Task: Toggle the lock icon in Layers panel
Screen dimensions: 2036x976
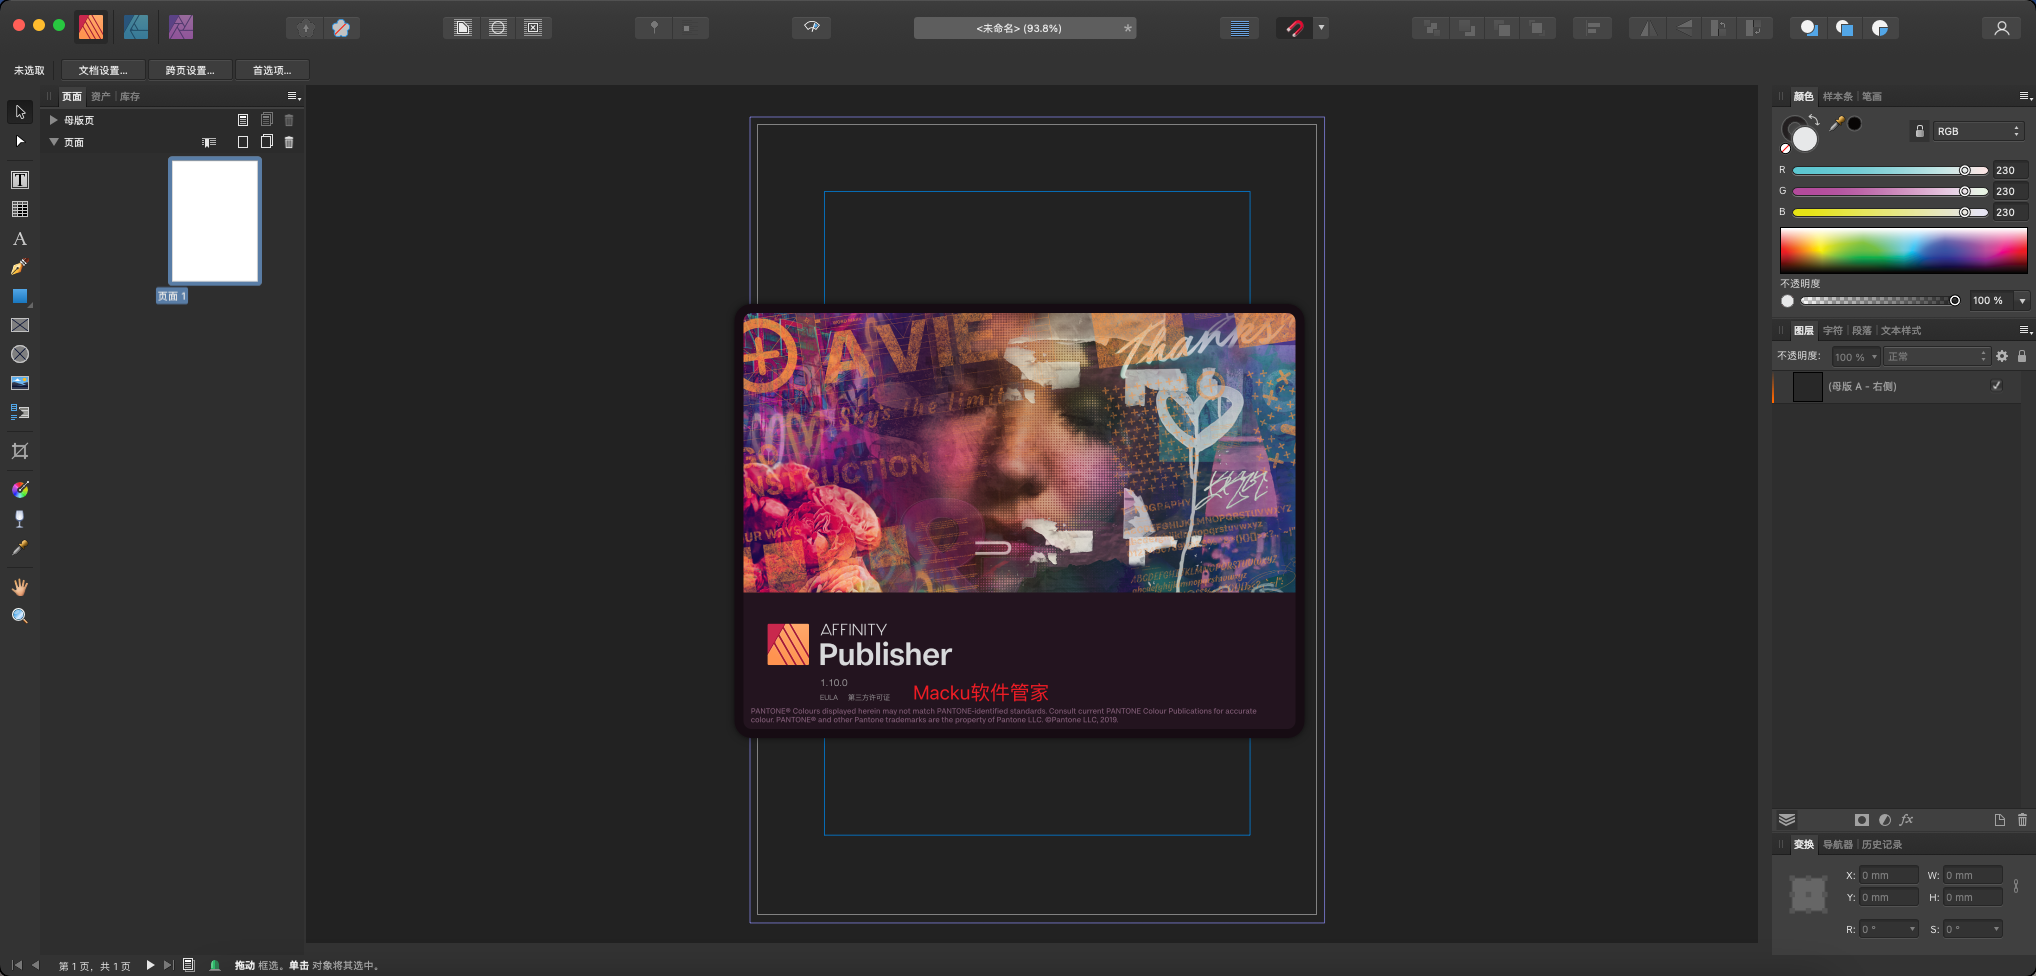Action: (2022, 356)
